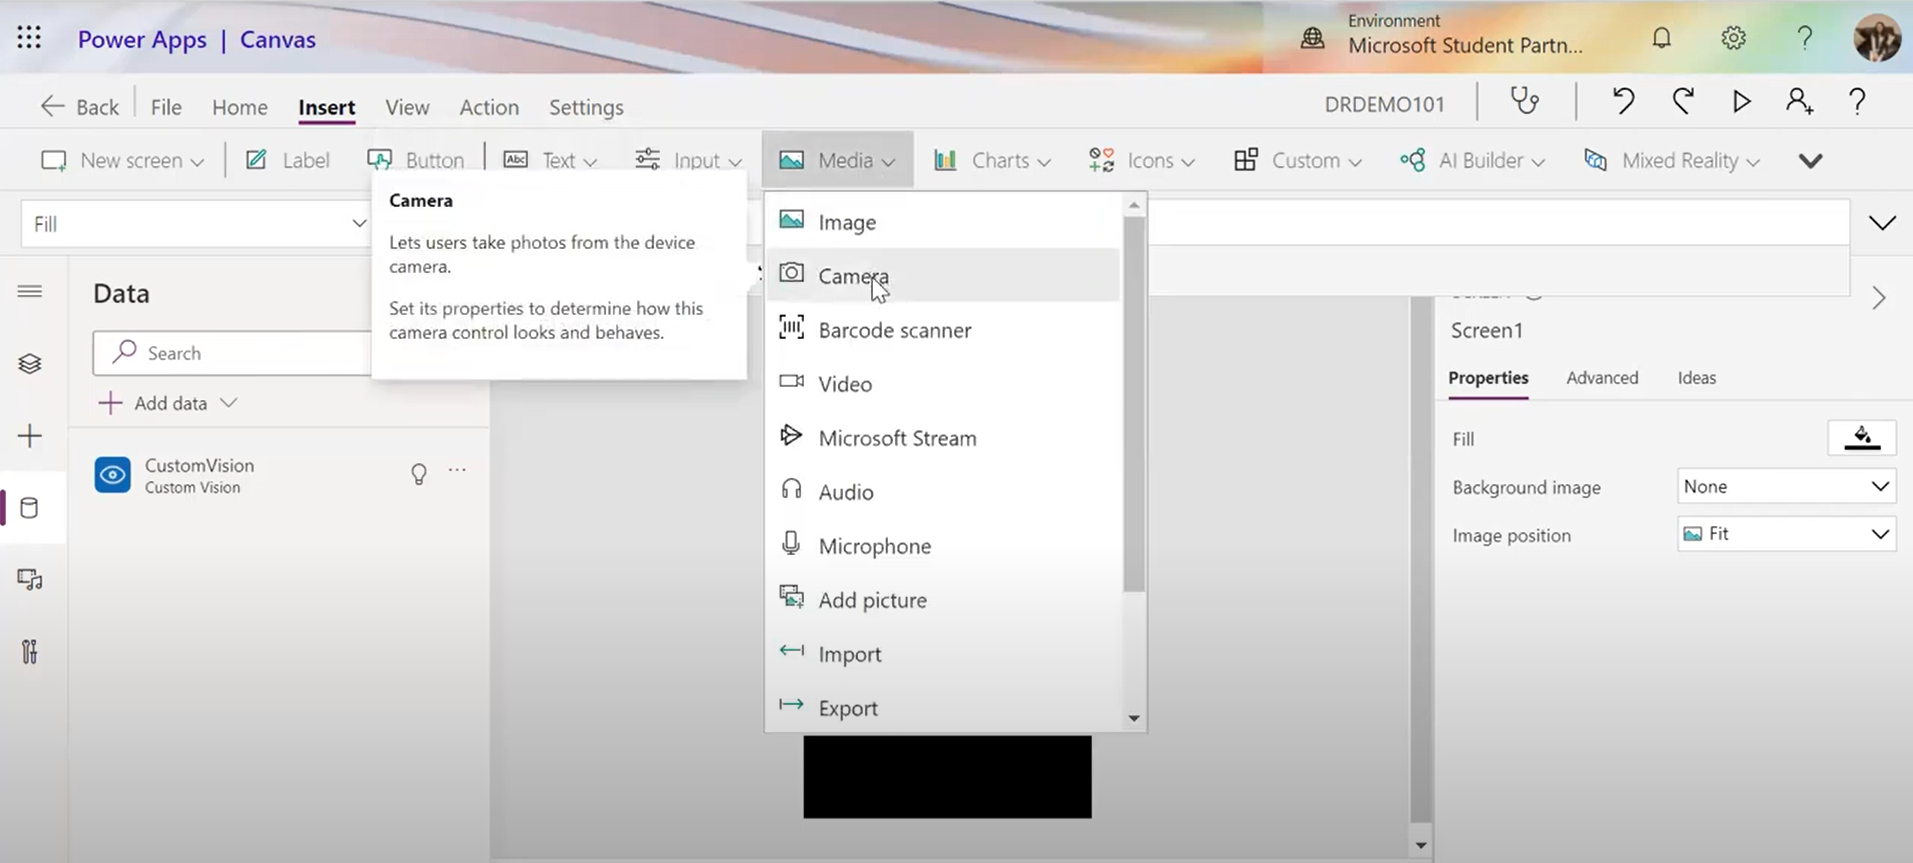Open notifications bell icon
This screenshot has width=1913, height=863.
1661,38
